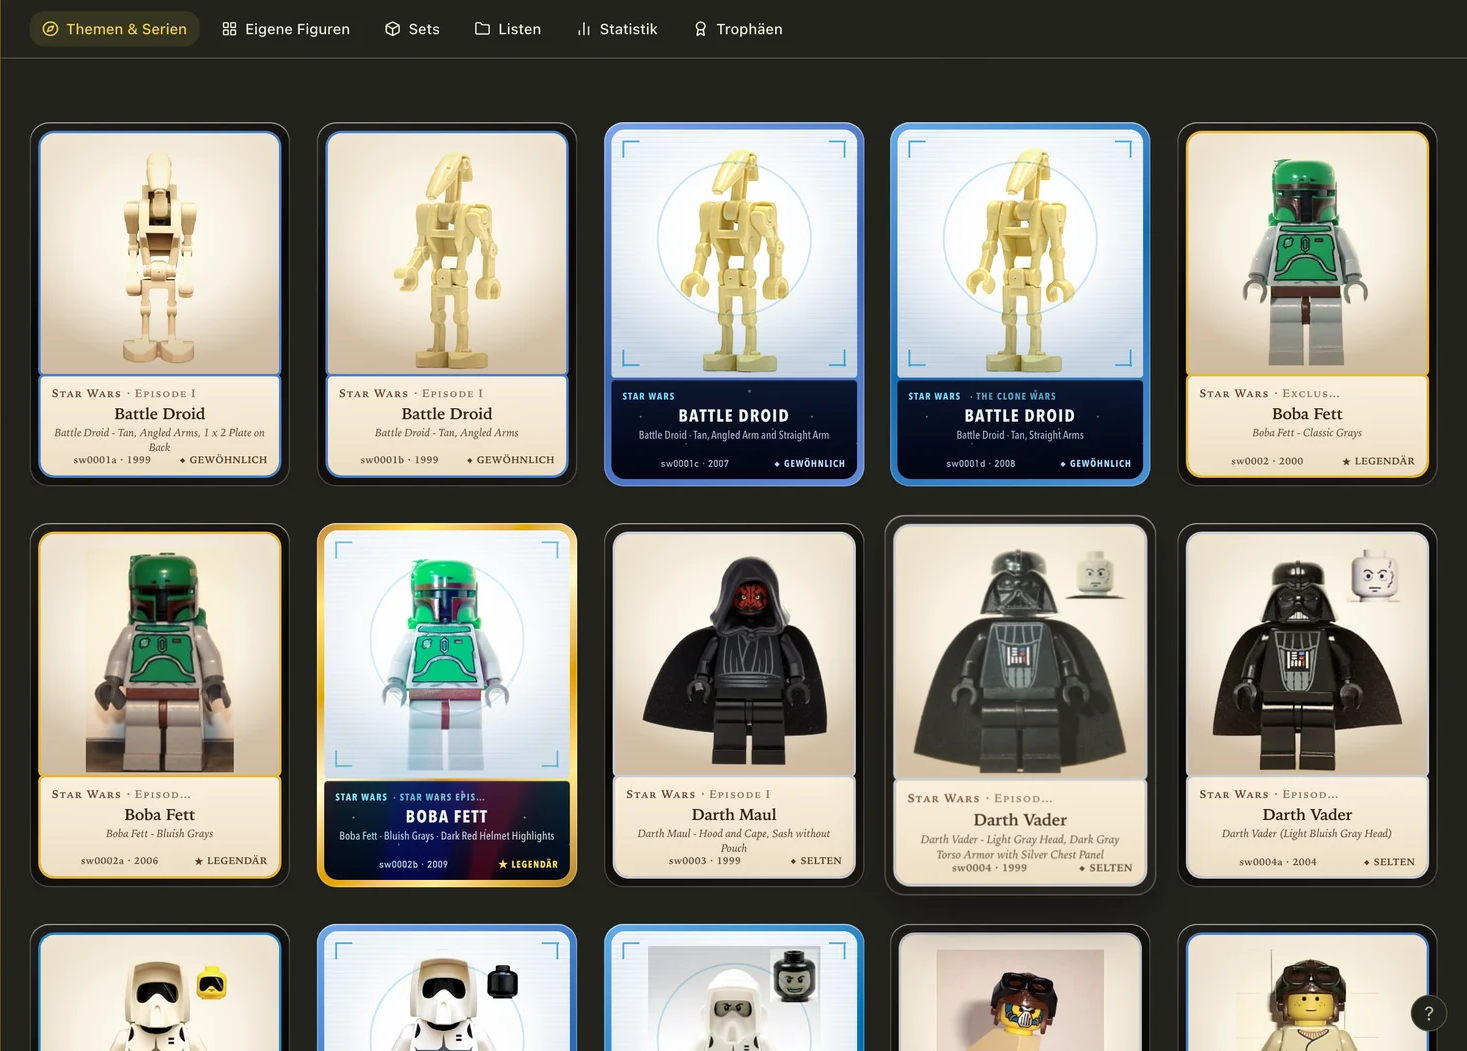Screen dimensions: 1467x1051
Task: Open Battle Droid card sw0001b
Action: pyautogui.click(x=447, y=304)
